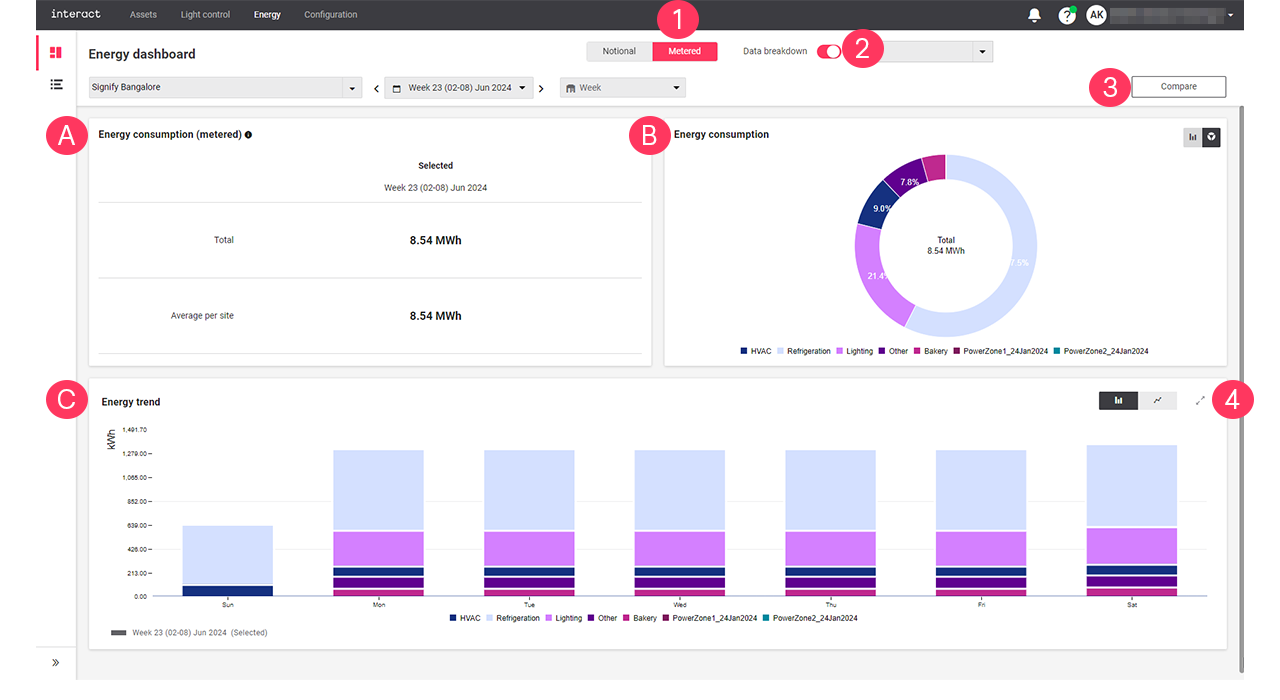Open the Week 23 date picker

point(459,87)
